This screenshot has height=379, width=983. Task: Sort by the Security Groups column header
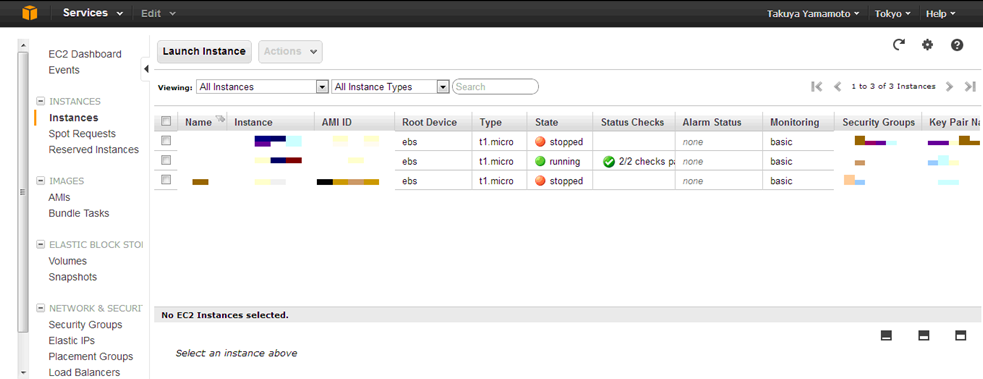point(878,122)
